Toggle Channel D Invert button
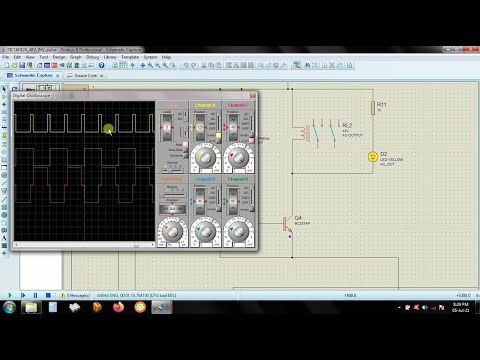The height and width of the screenshot is (360, 480). [x=252, y=209]
